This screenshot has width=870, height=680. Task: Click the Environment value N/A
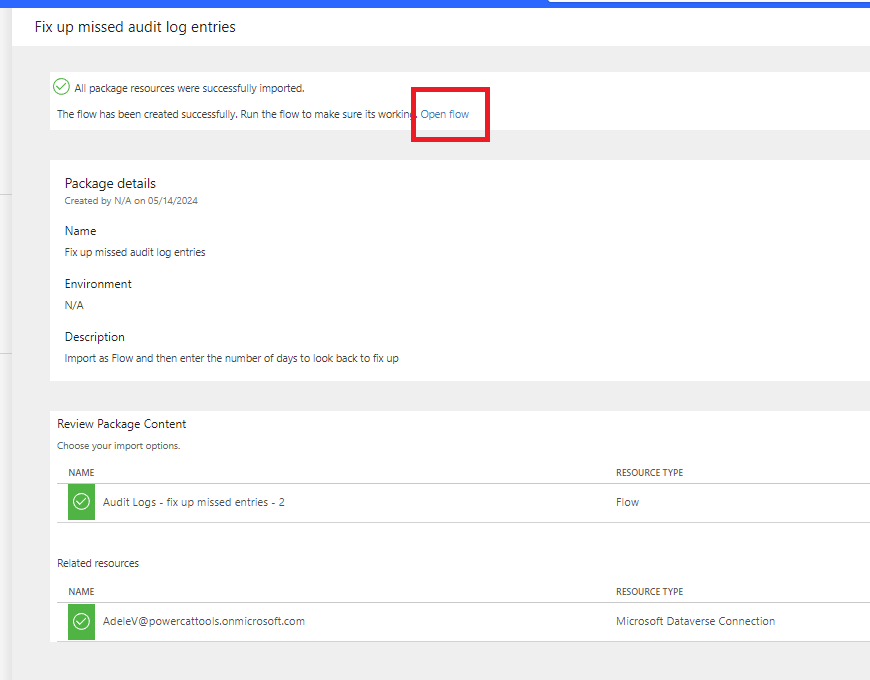(x=73, y=304)
